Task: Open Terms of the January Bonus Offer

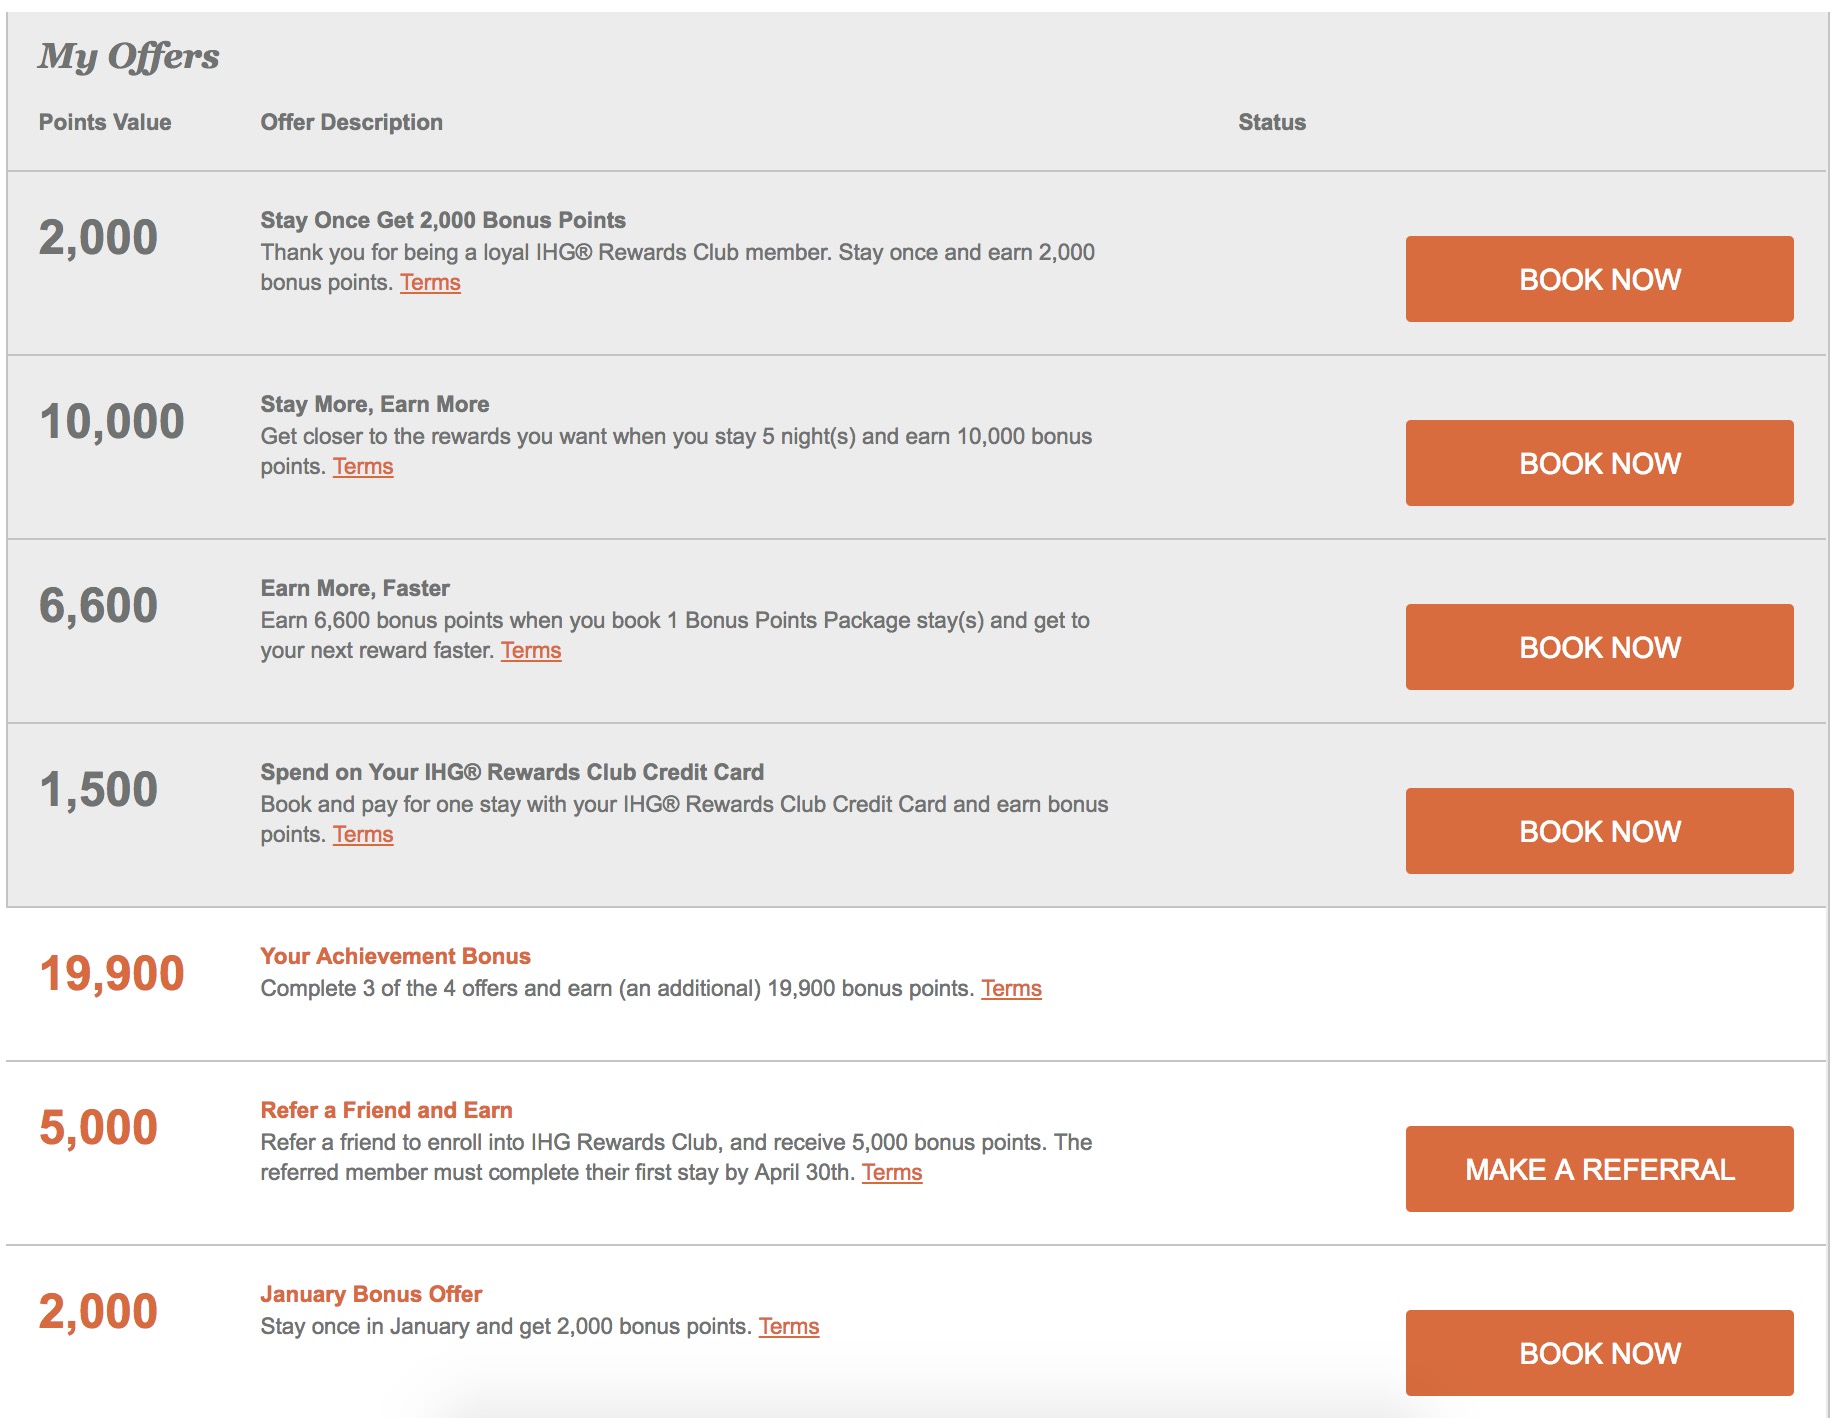Action: click(x=788, y=1327)
